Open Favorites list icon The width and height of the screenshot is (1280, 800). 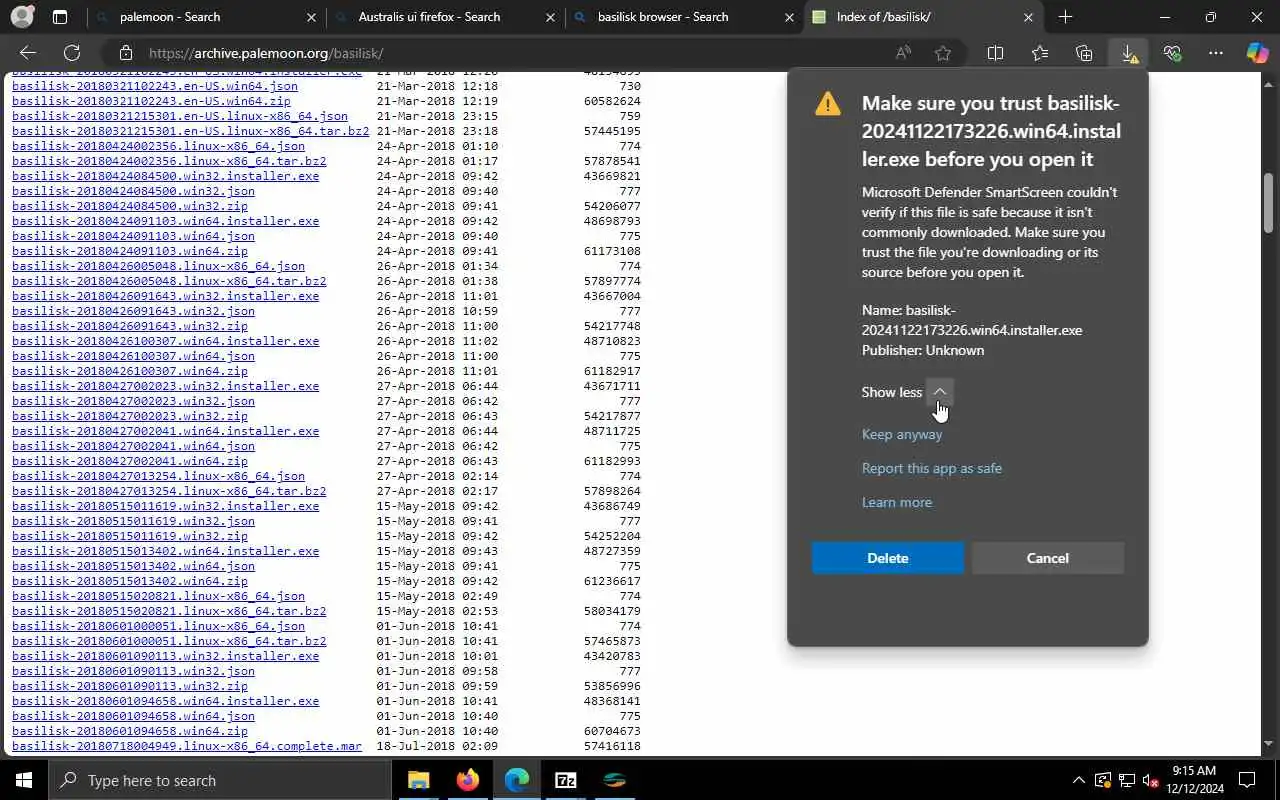(1040, 53)
